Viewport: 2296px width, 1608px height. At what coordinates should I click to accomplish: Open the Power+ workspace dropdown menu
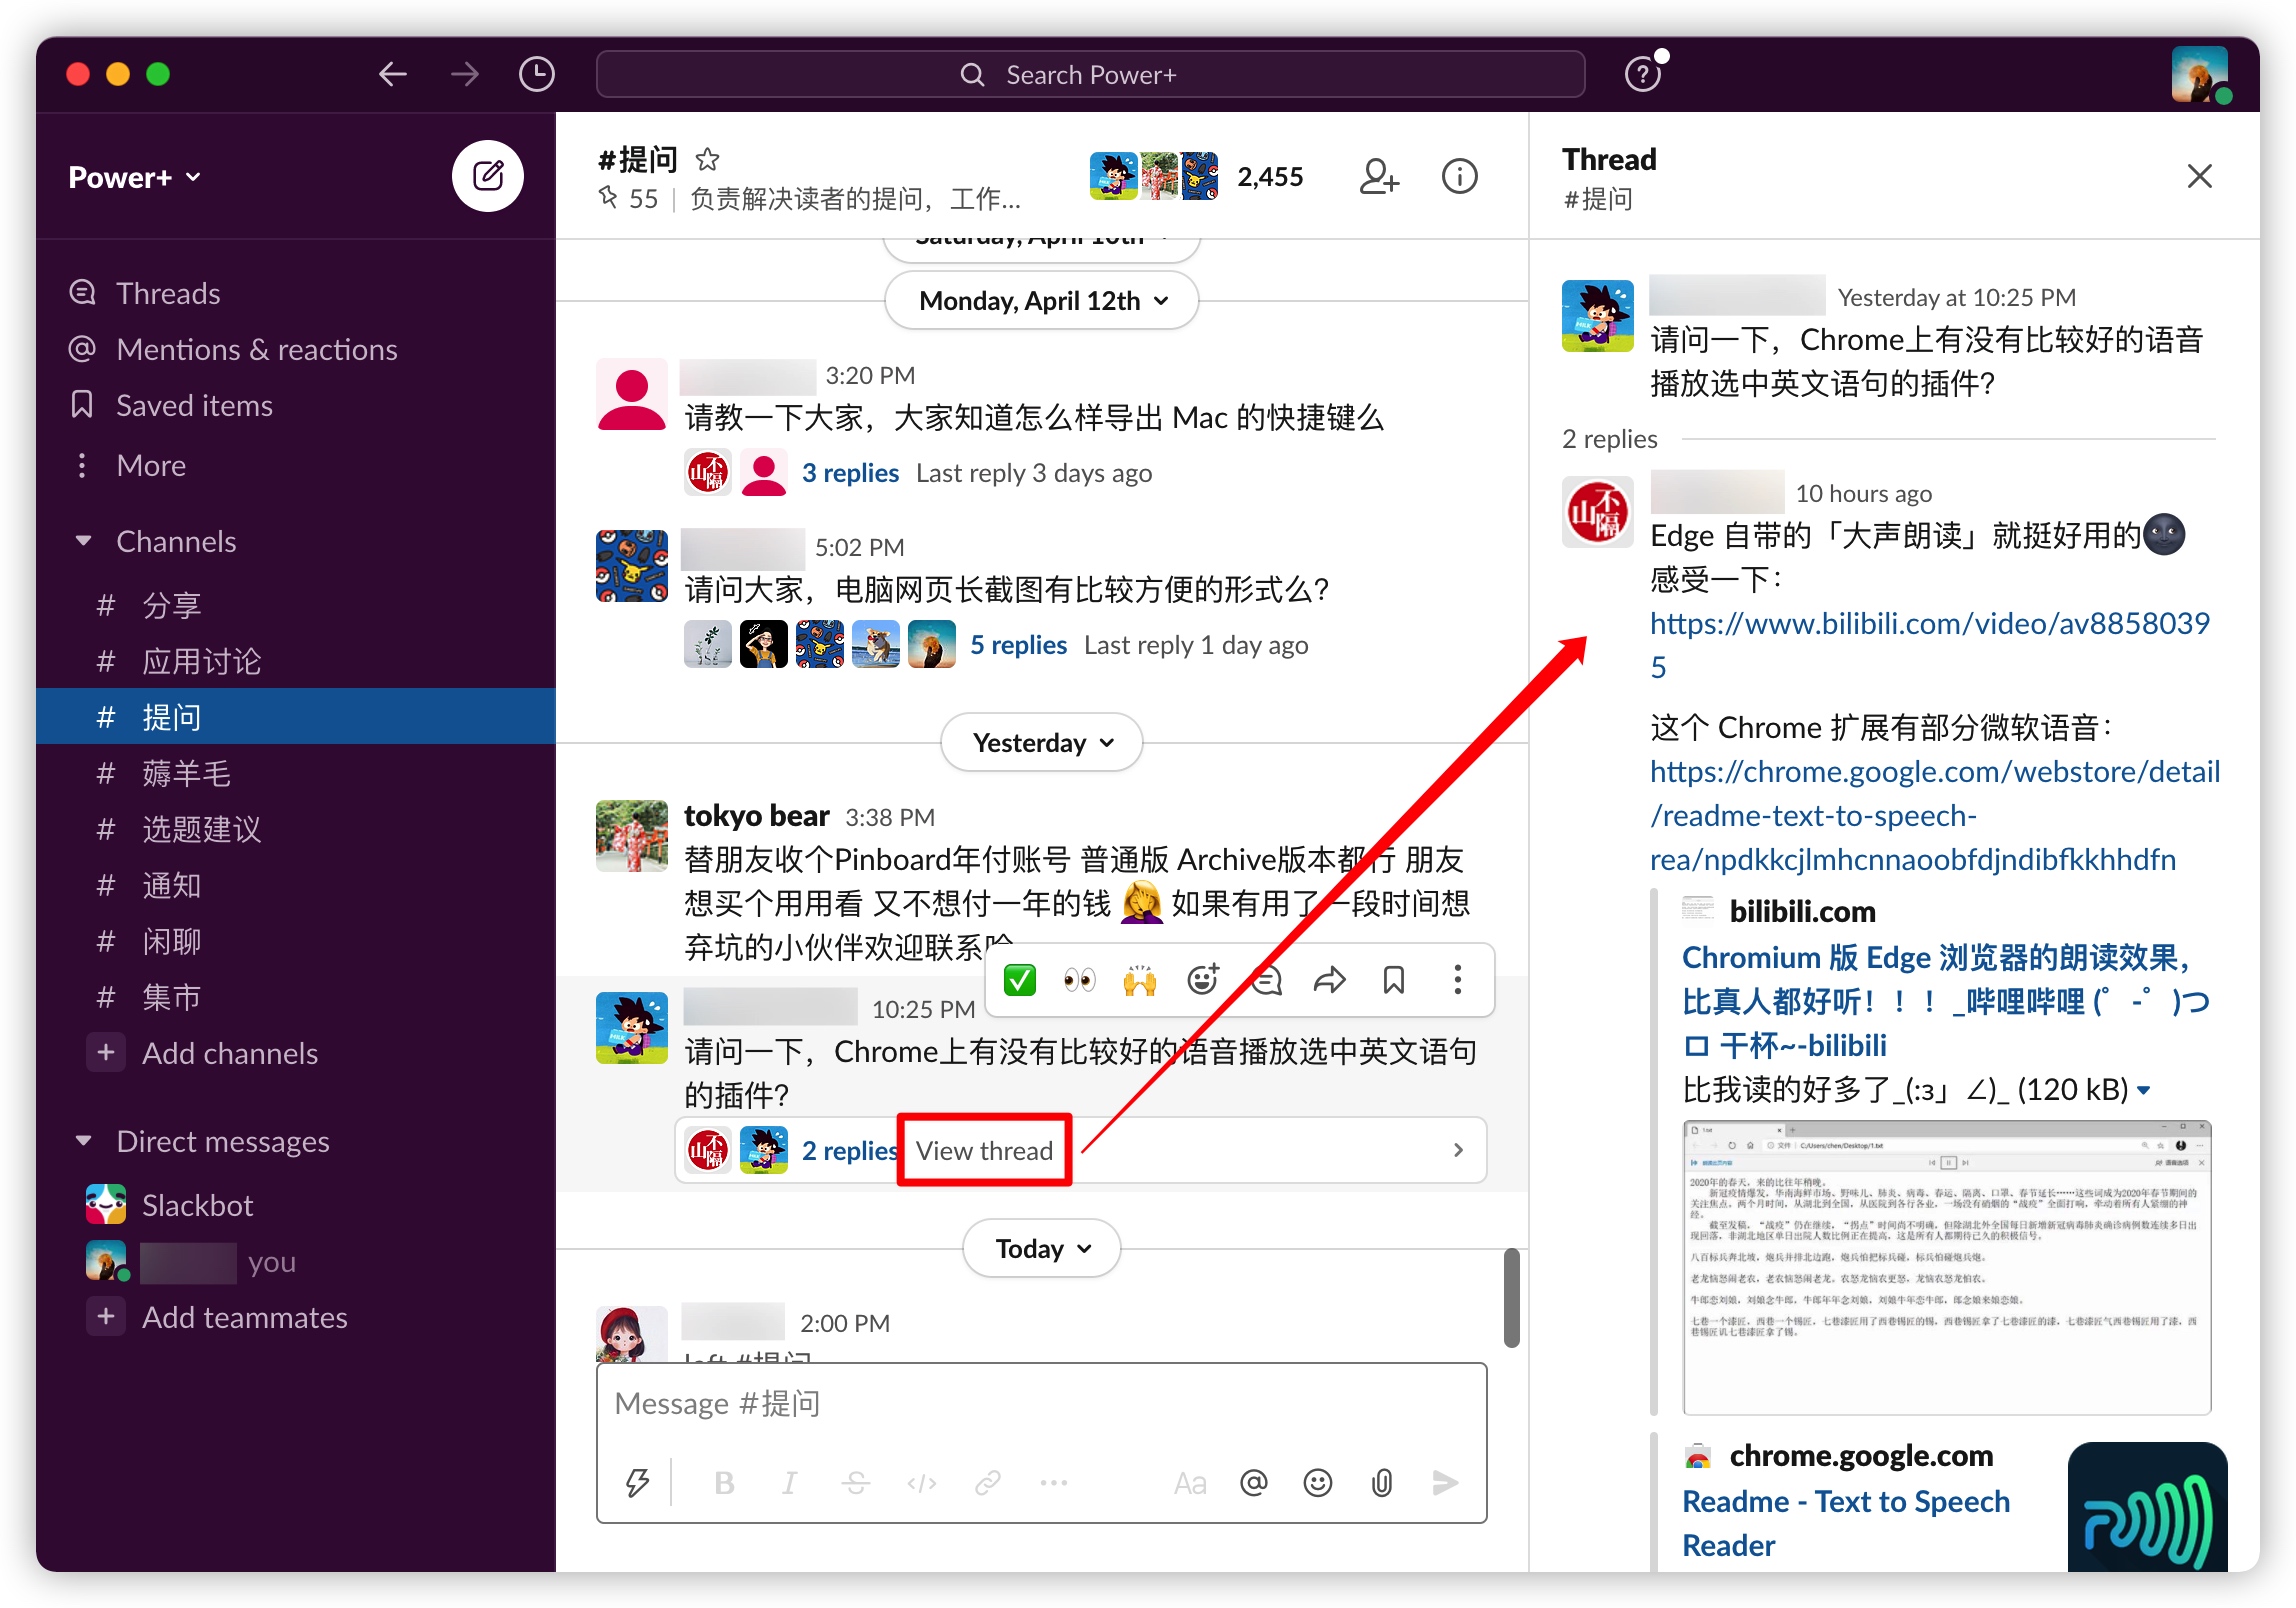tap(135, 177)
